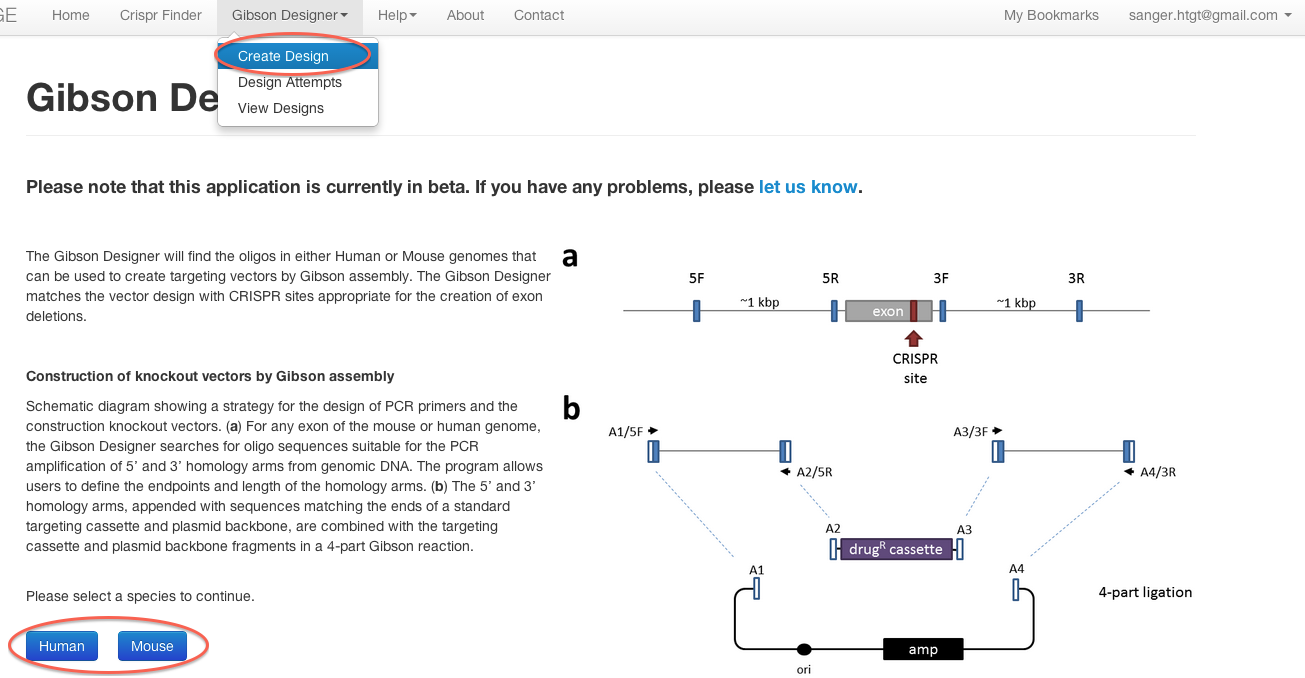Click the black ori dot on plasmid
This screenshot has height=678, width=1305.
click(x=804, y=649)
